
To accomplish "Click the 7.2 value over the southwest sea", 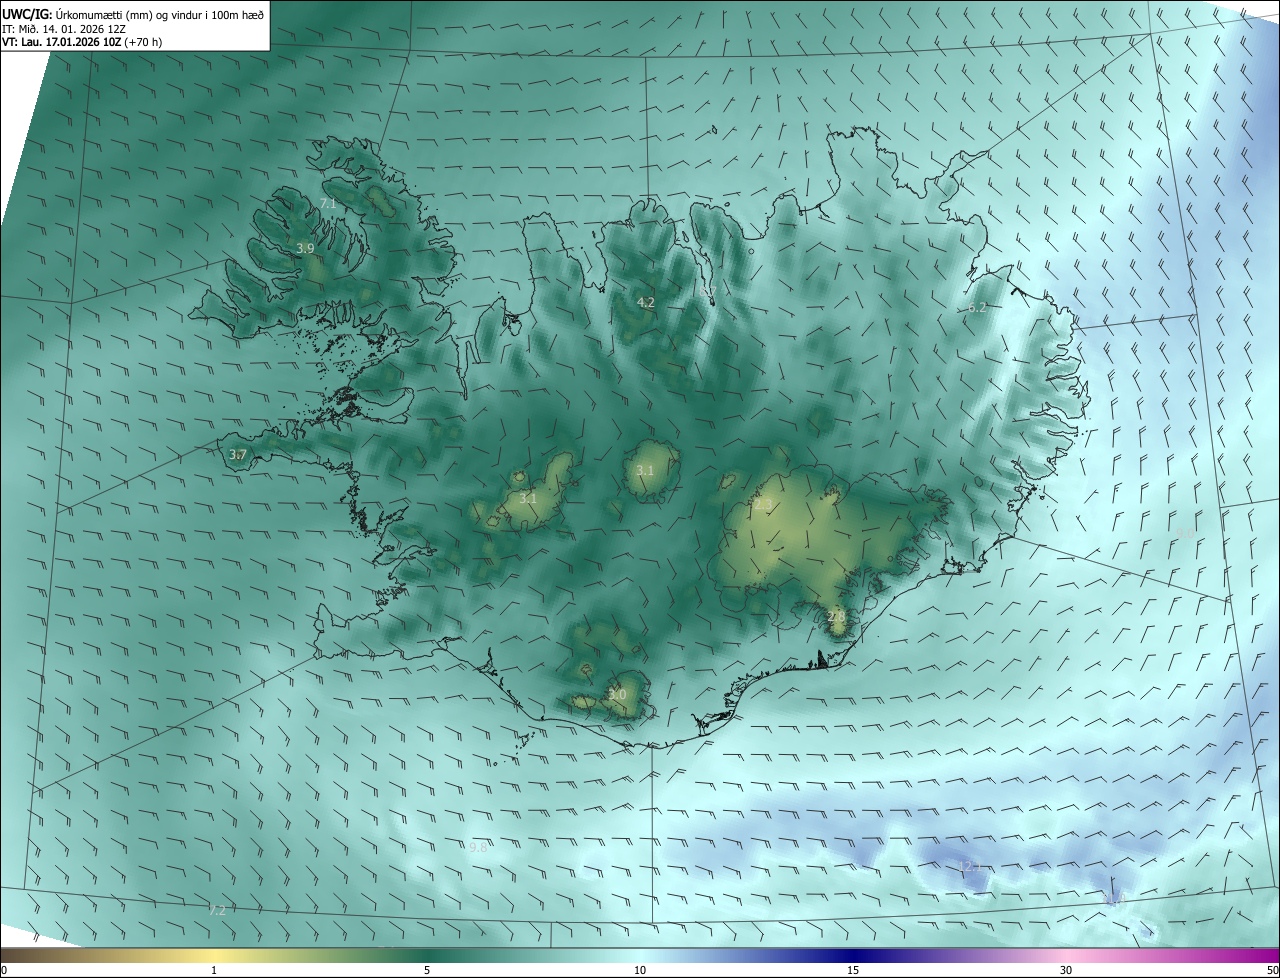I will tap(216, 910).
